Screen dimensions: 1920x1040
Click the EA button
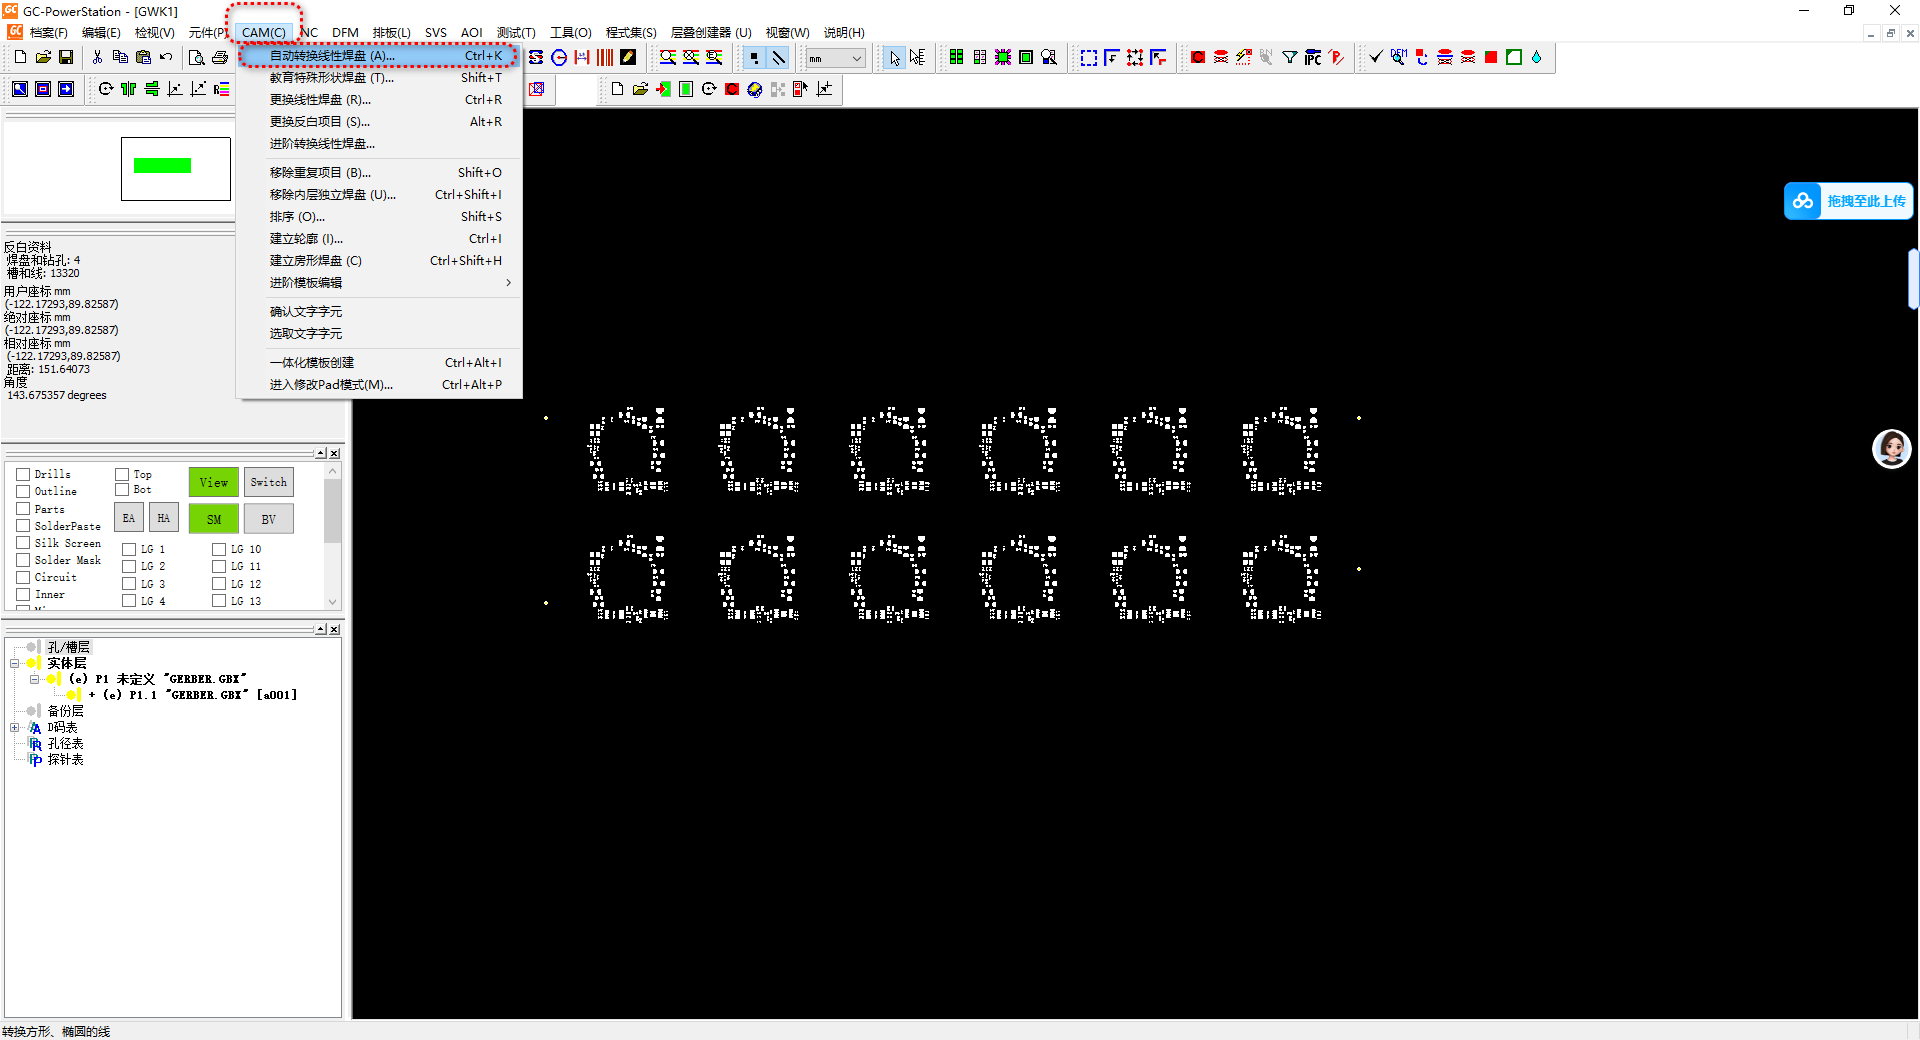129,518
